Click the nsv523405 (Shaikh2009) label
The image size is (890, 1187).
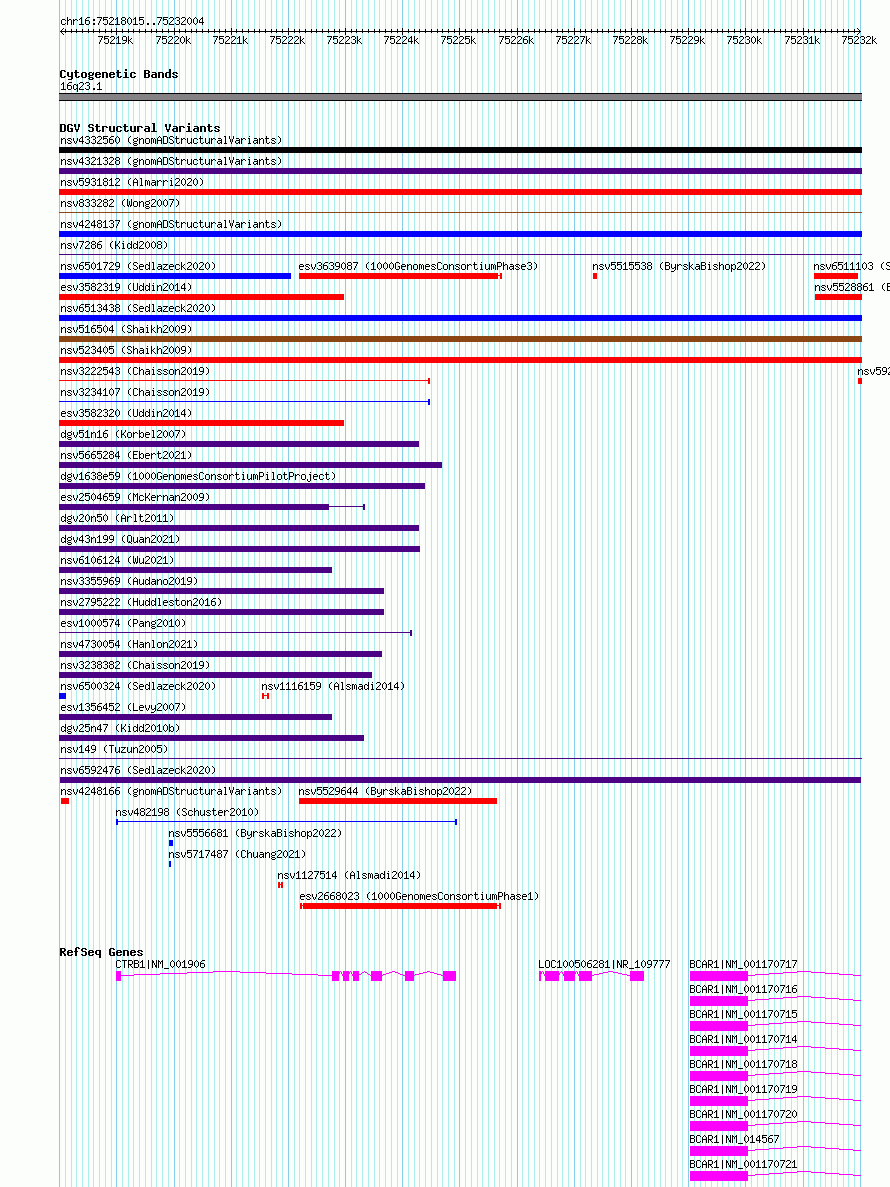tap(126, 350)
